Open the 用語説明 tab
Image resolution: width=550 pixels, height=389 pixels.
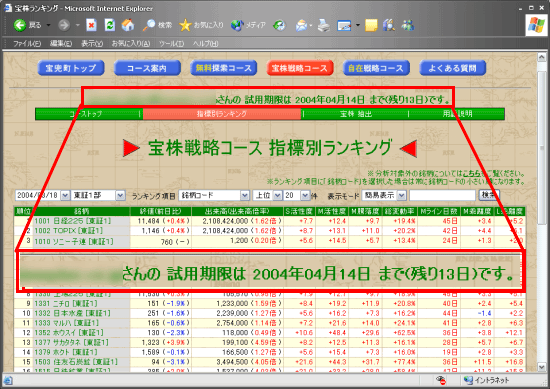click(457, 114)
